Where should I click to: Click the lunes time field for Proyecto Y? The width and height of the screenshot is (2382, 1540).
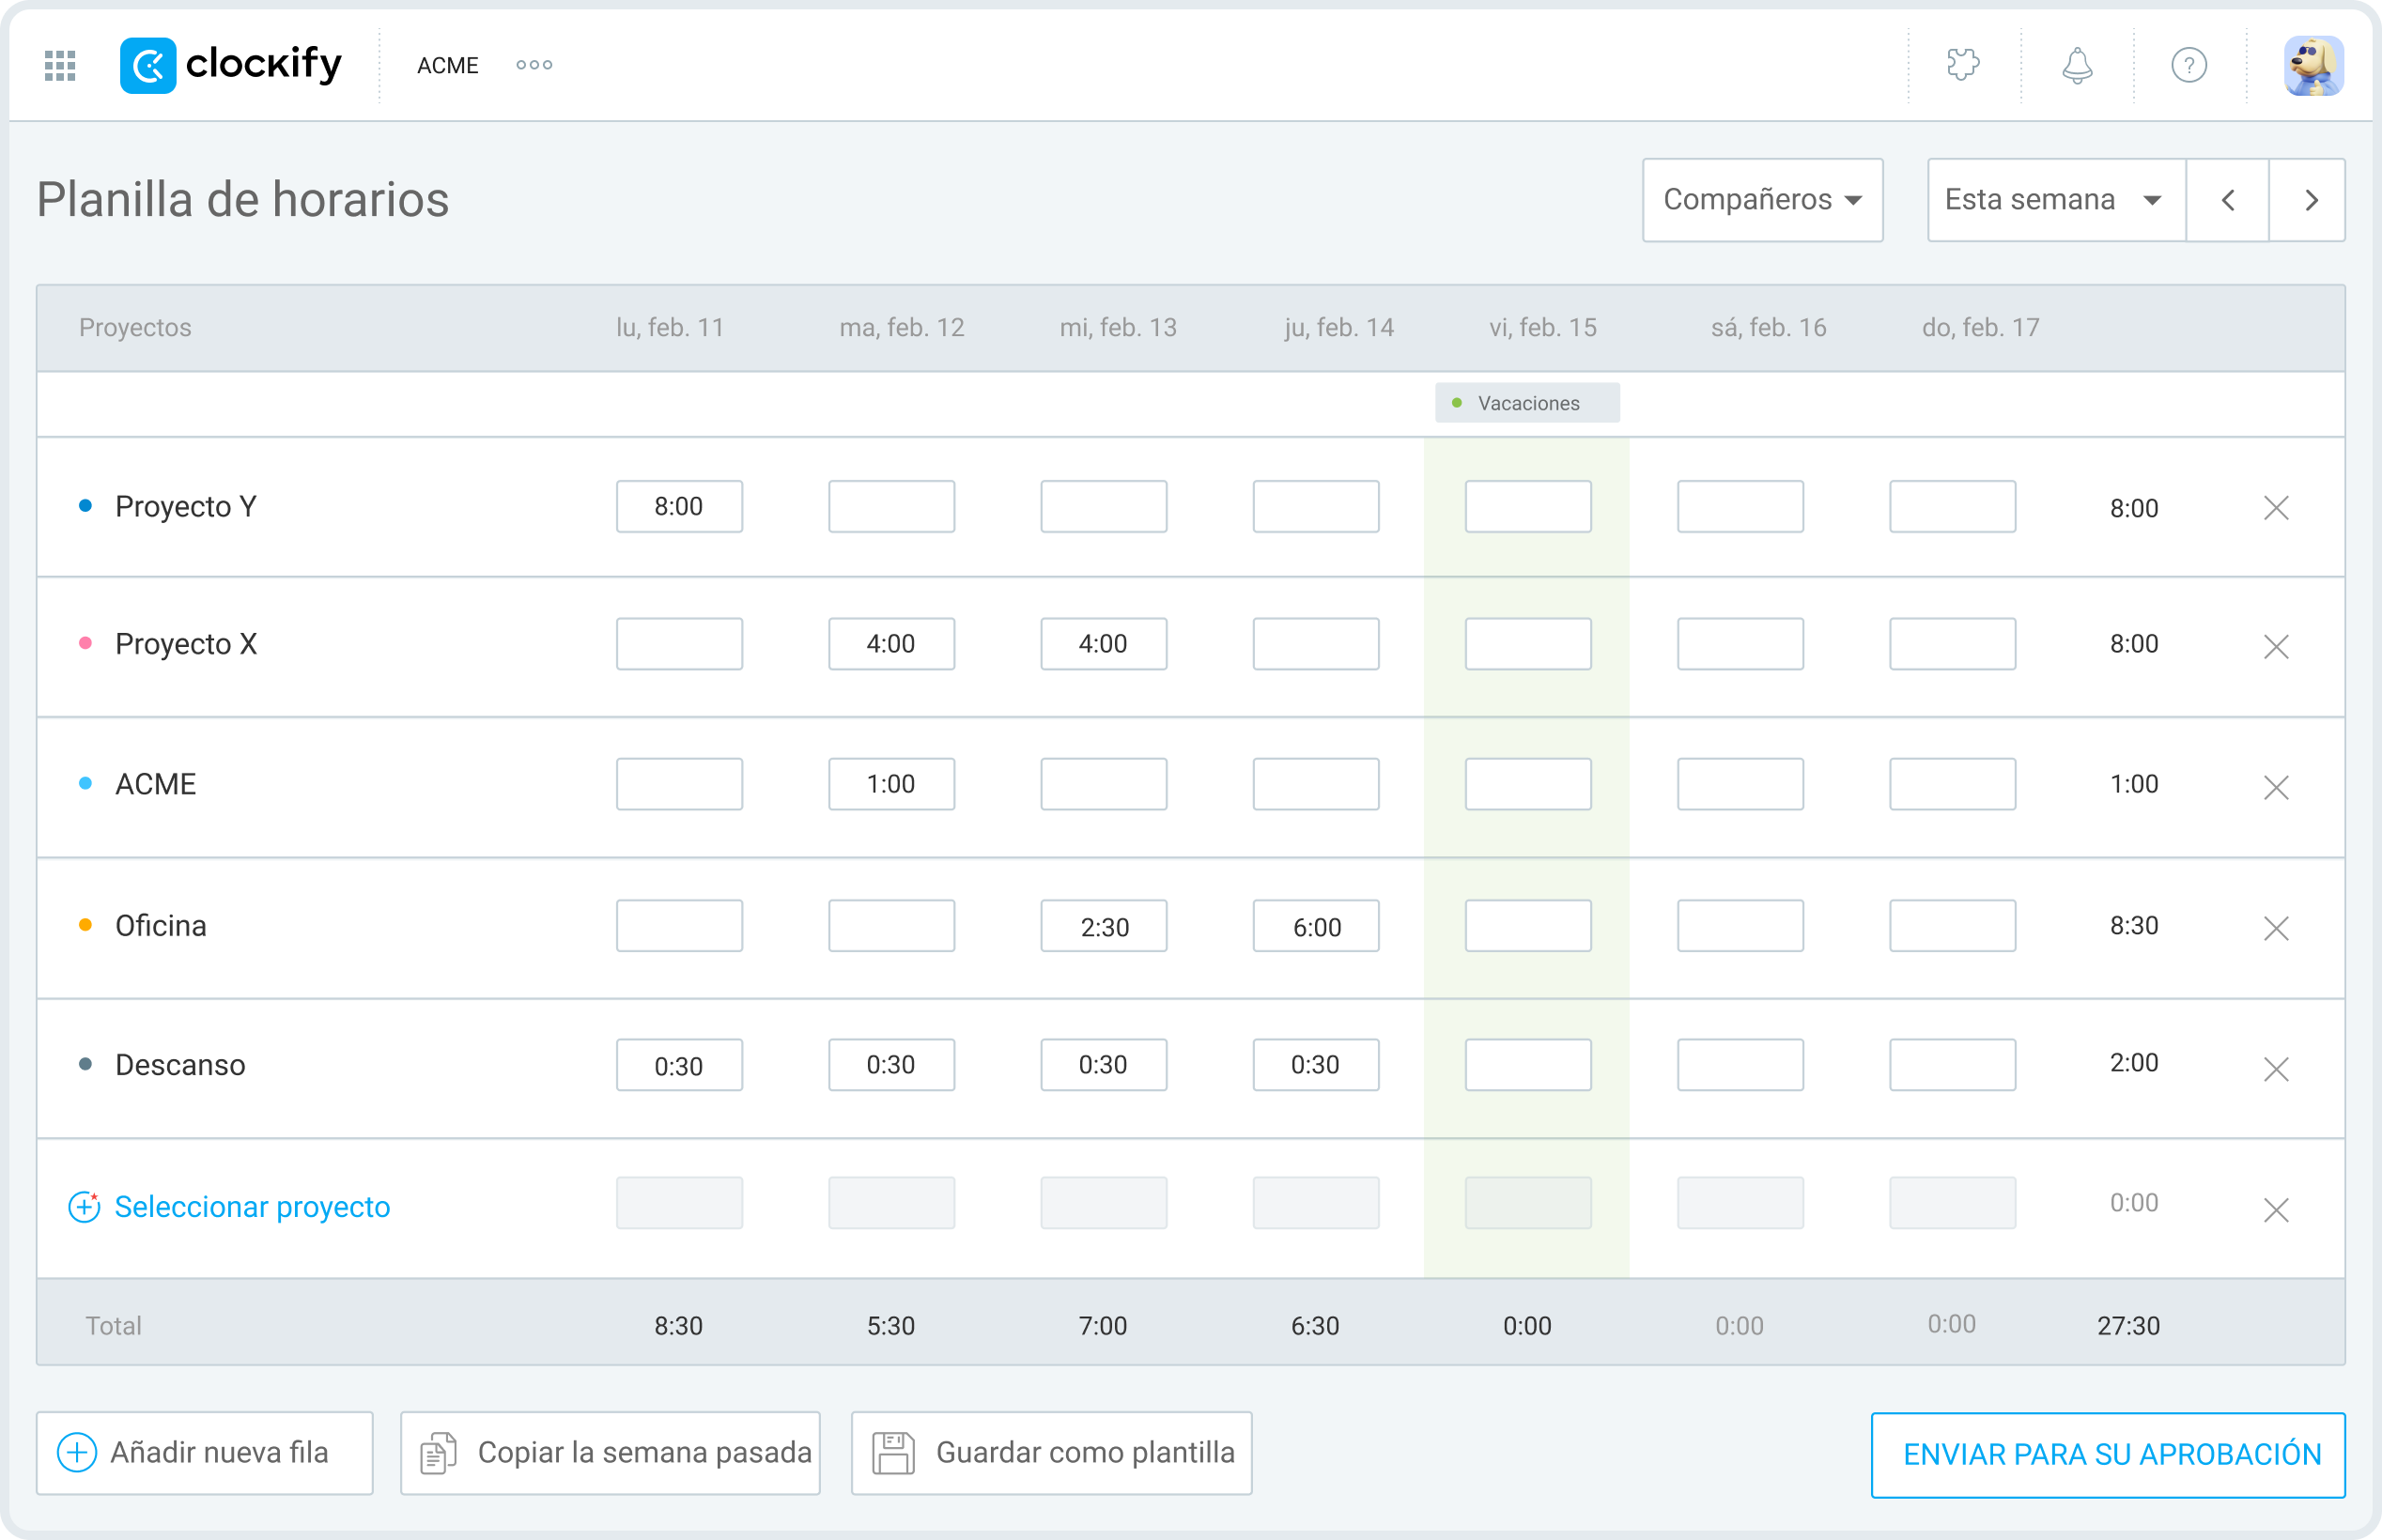679,507
